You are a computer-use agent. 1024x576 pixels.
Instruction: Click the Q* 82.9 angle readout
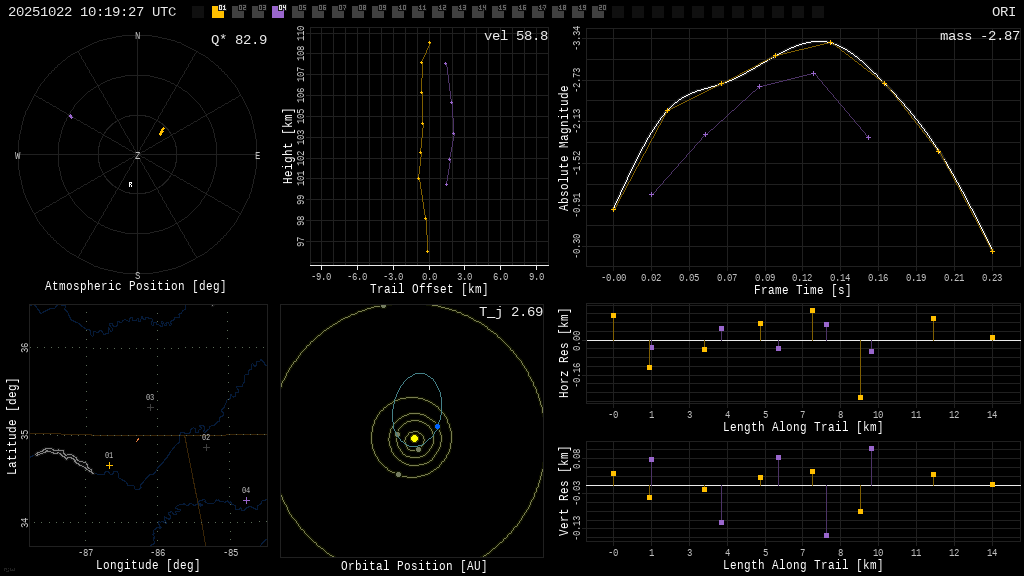238,41
